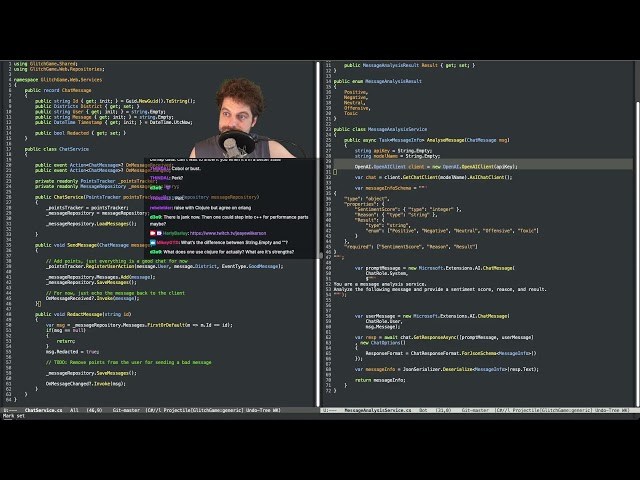Screen dimensions: 640x480
Task: Open the twitch.tv link posted in chat
Action: coord(228,233)
